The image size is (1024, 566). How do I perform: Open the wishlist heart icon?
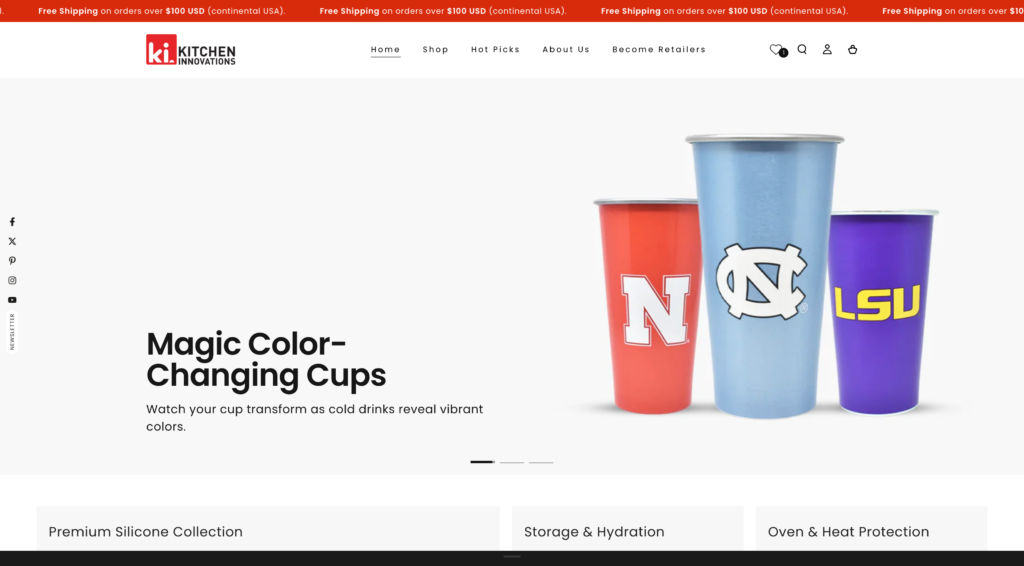(776, 49)
